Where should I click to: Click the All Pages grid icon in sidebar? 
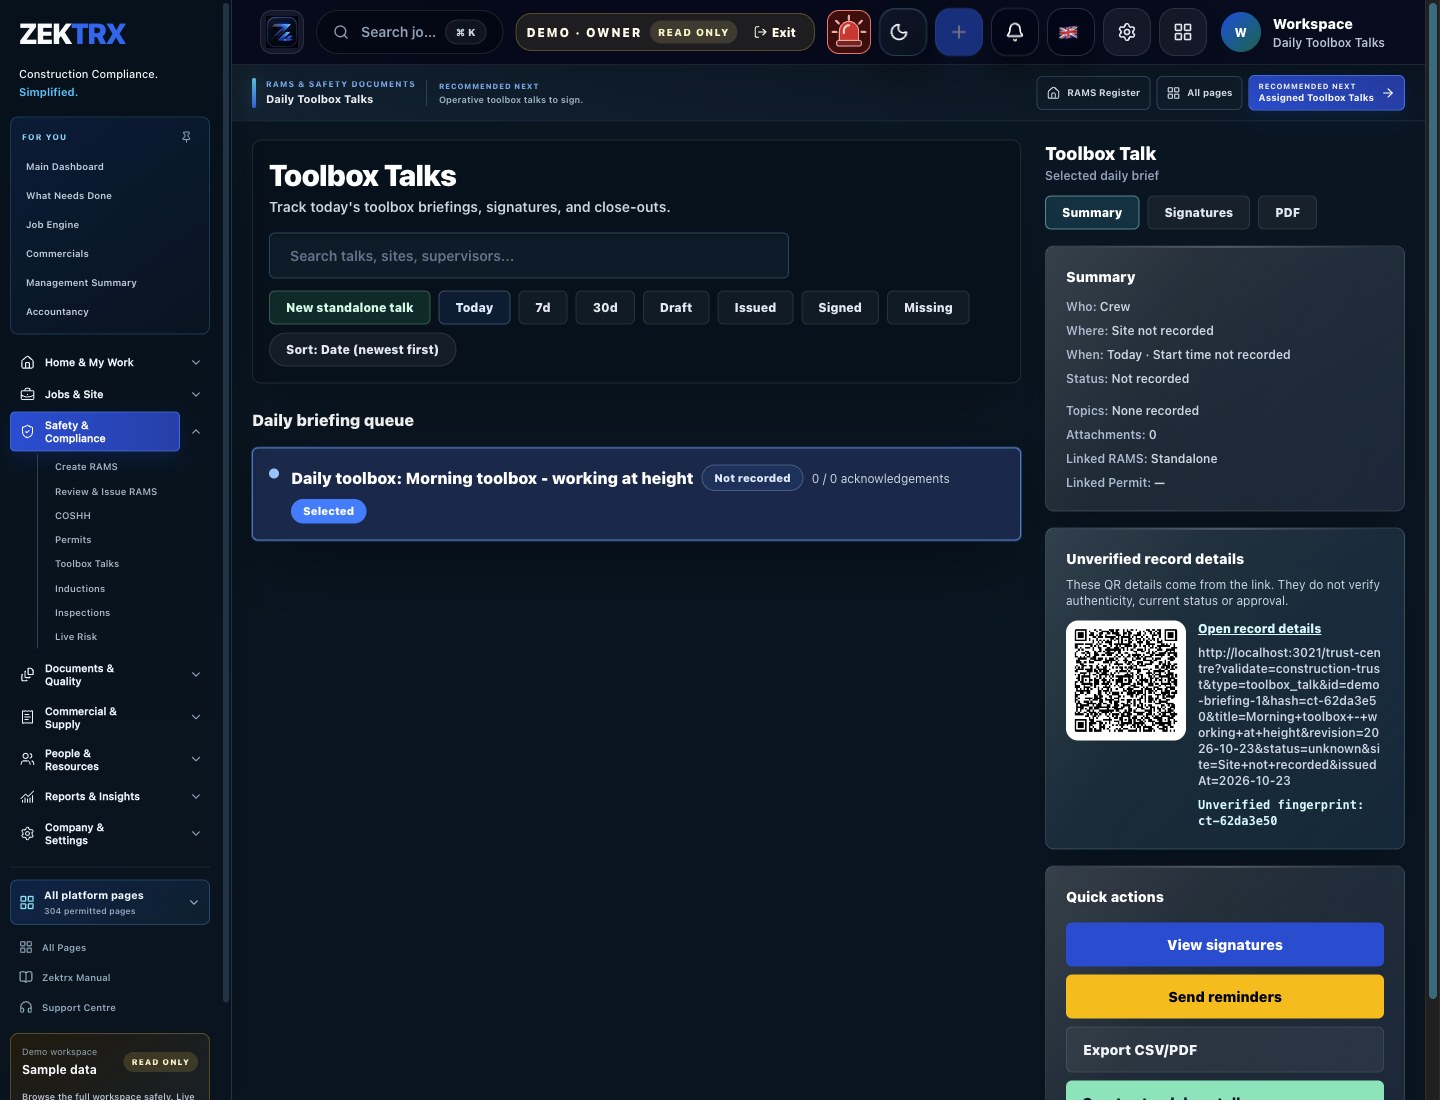(x=26, y=947)
